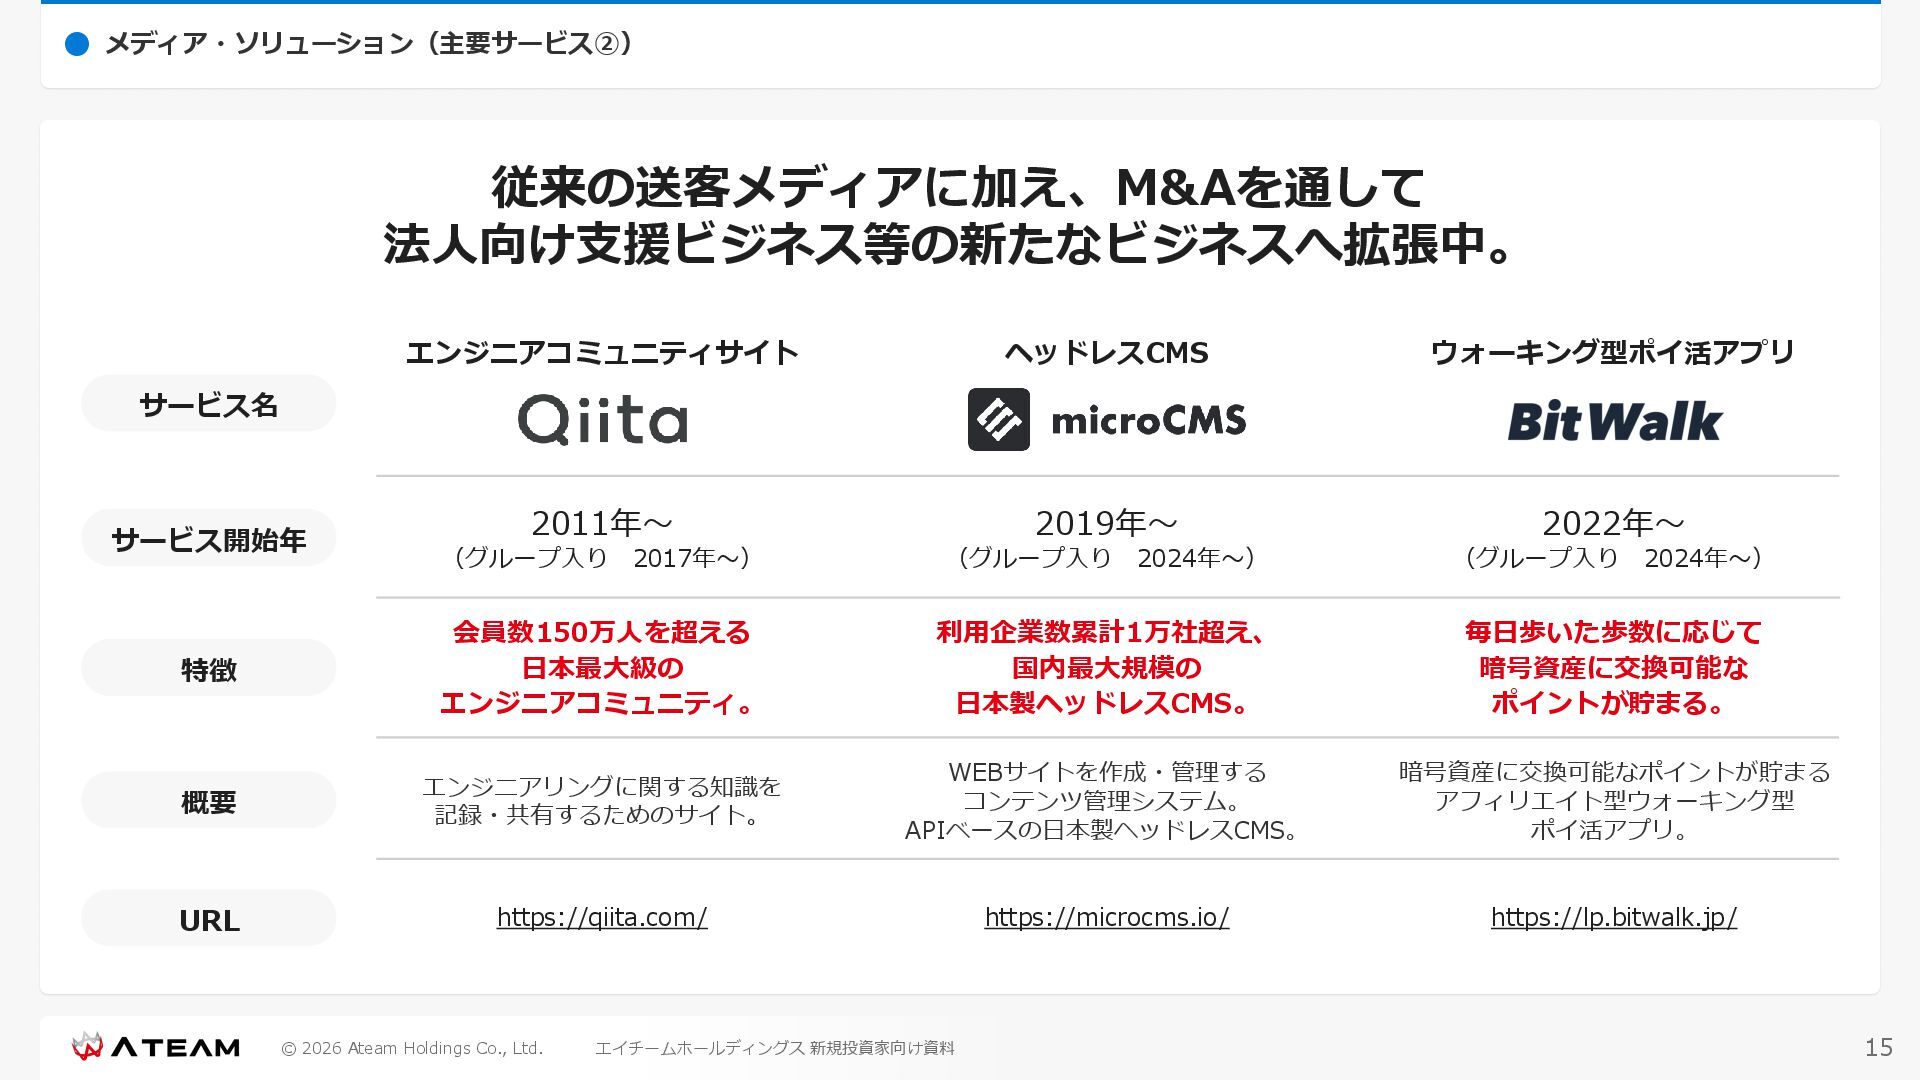Click the エンジニアコミュニティサイト heading

point(602,352)
